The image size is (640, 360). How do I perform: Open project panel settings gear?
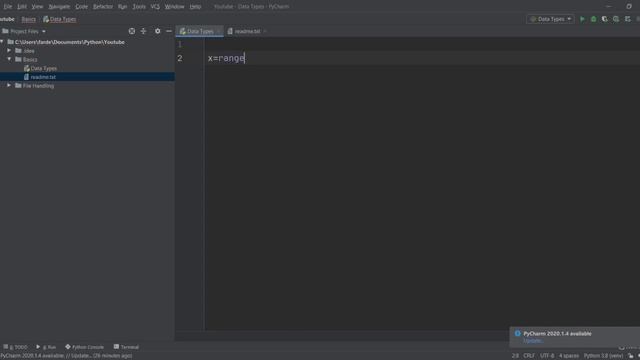[158, 31]
